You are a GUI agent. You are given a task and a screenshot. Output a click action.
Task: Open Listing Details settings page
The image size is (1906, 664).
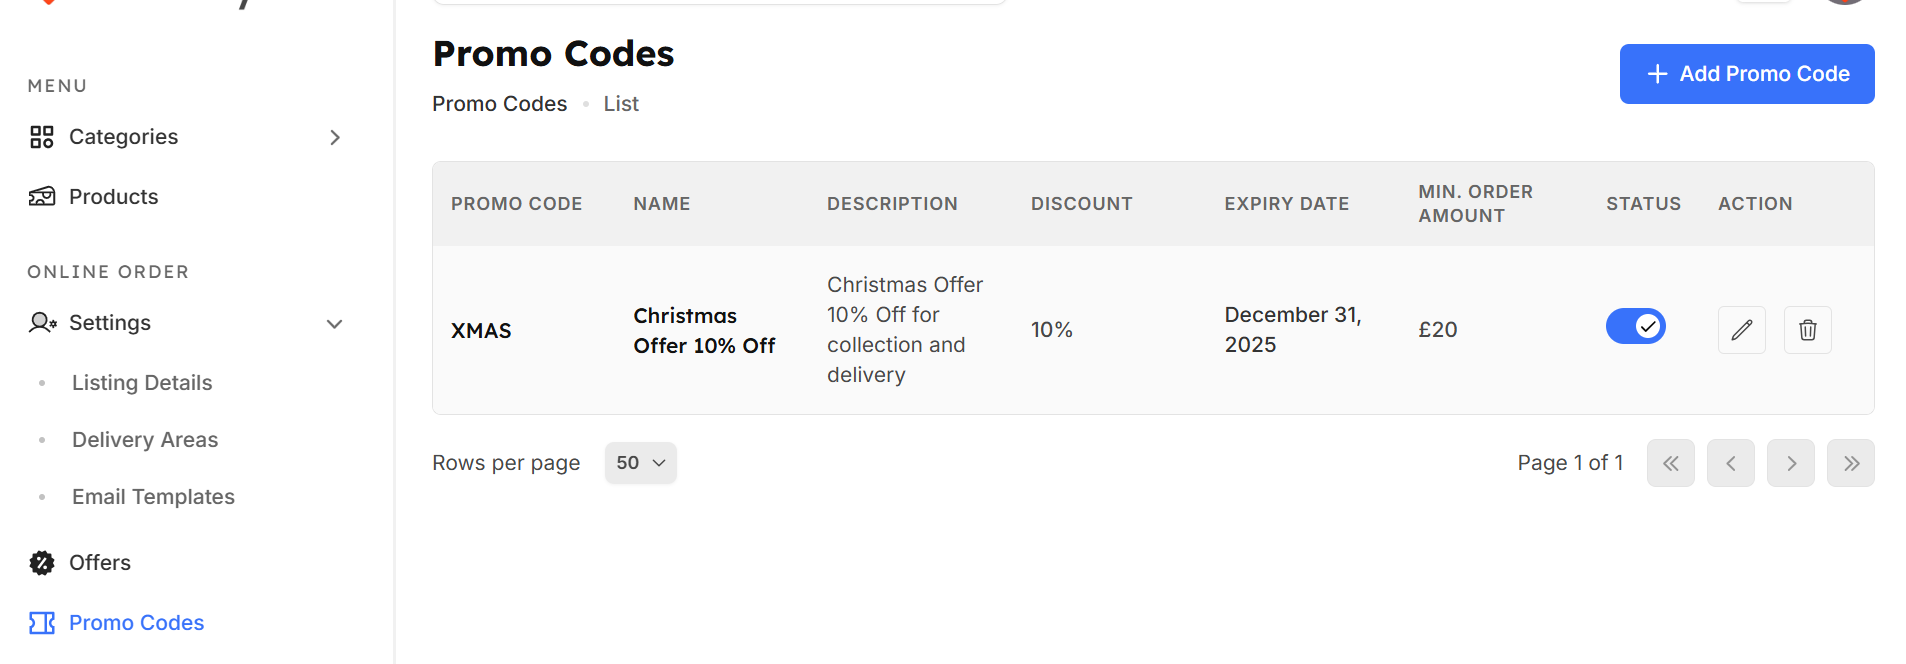point(142,383)
